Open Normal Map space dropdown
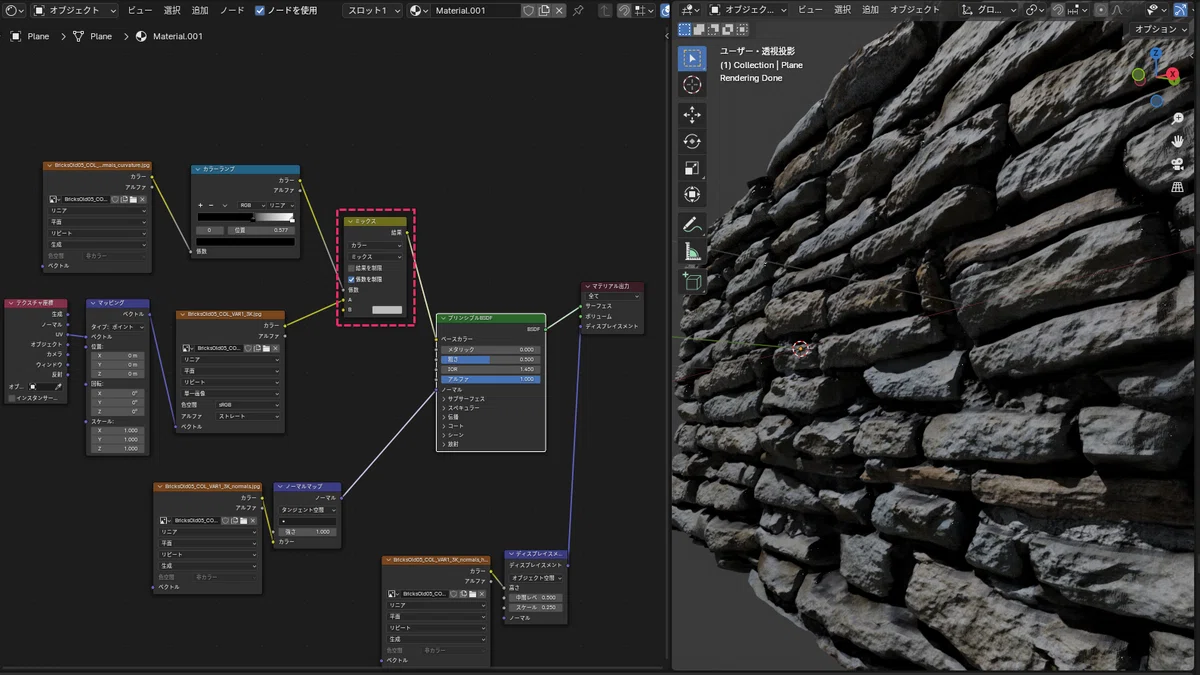The height and width of the screenshot is (675, 1200). (x=307, y=510)
